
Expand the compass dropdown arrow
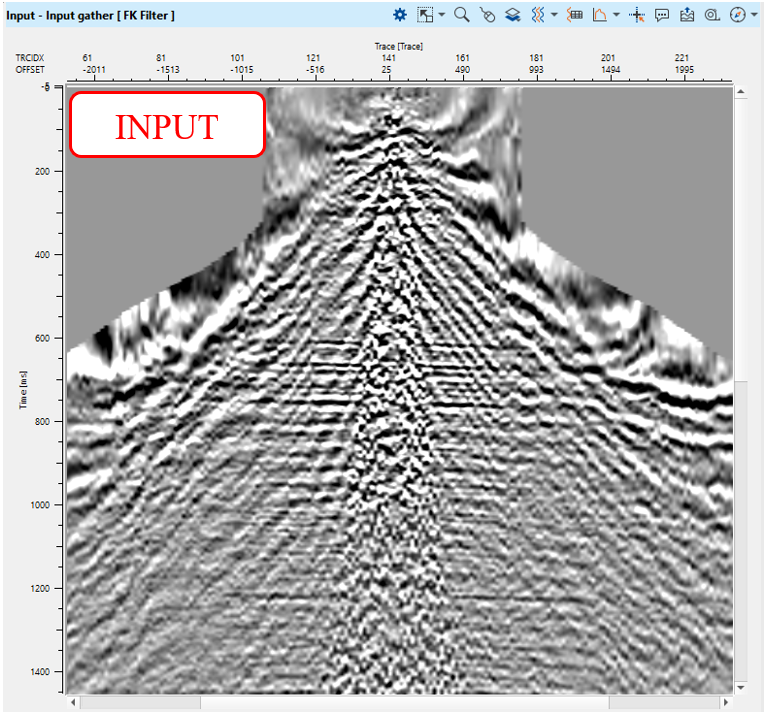(754, 14)
